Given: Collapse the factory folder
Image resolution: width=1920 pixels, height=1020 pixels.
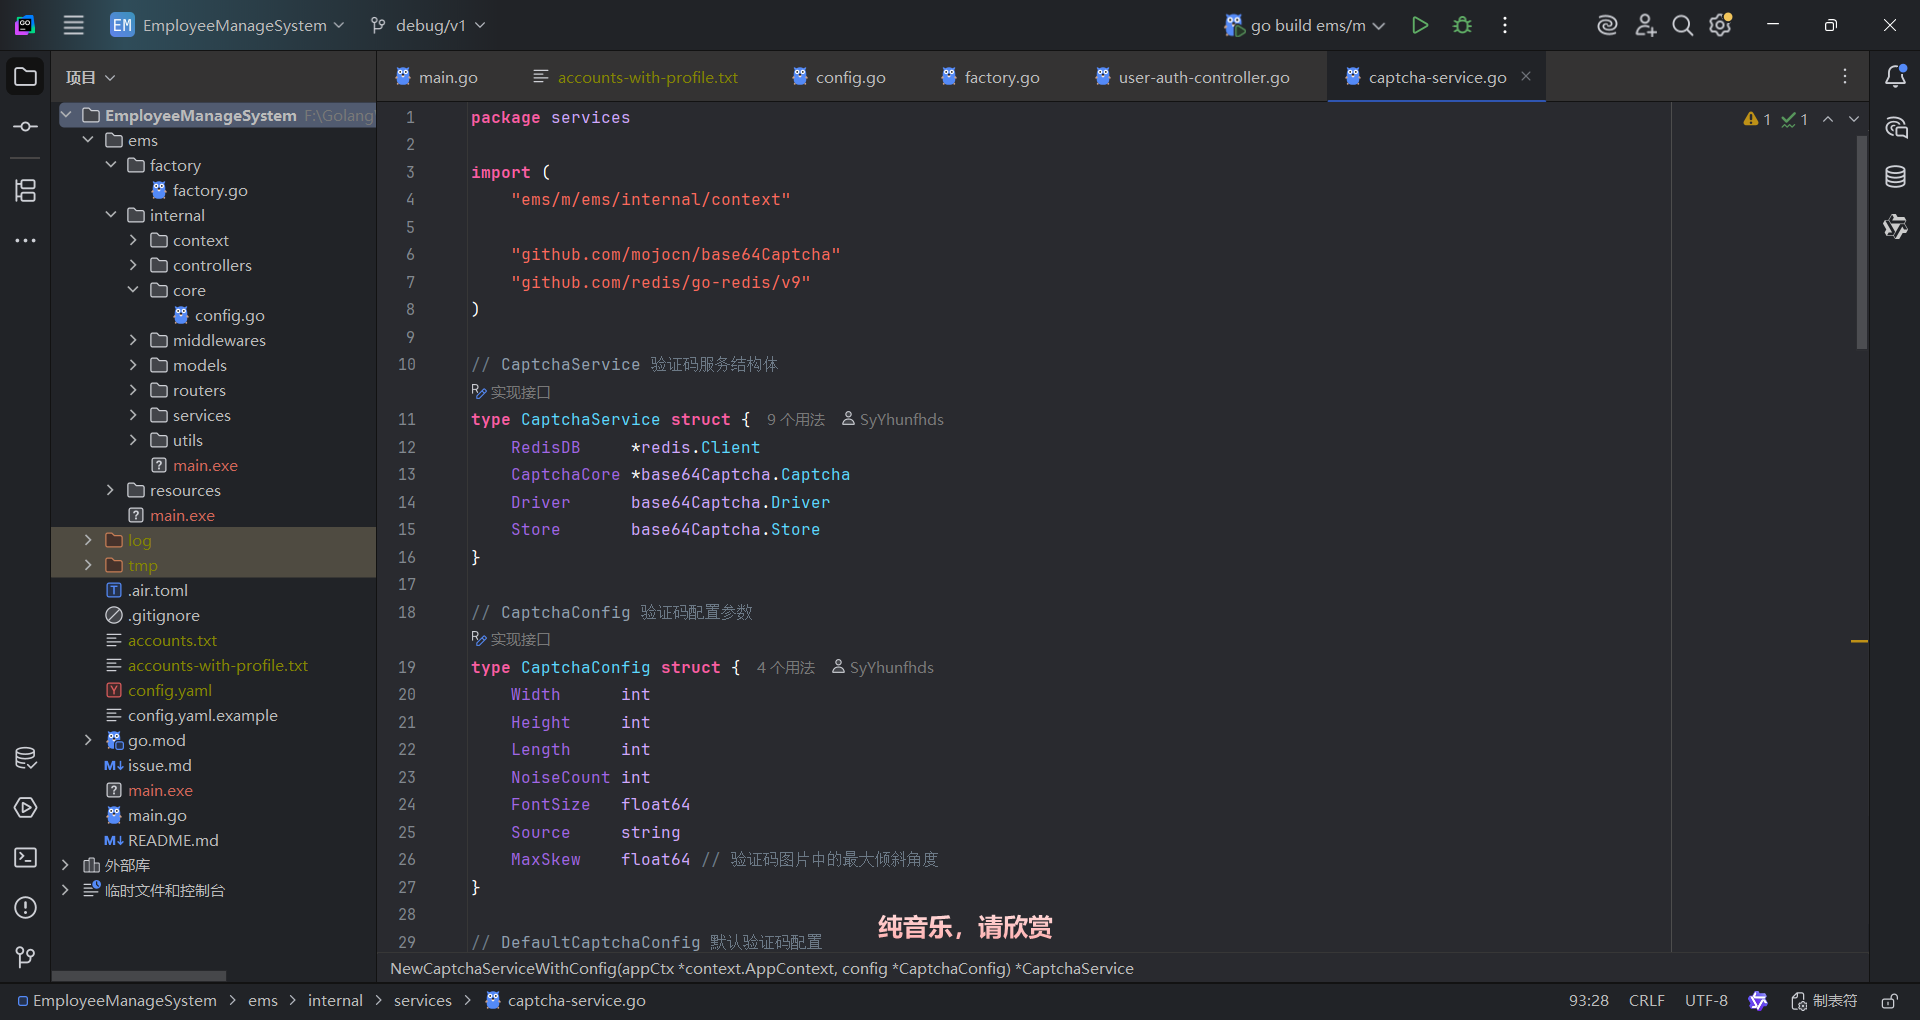Looking at the screenshot, I should 111,165.
